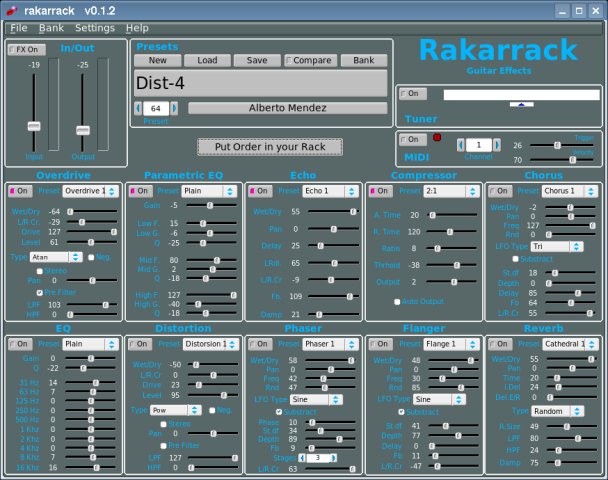This screenshot has height=480, width=608.
Task: Open the Bank menu in the menu bar
Action: tap(51, 28)
